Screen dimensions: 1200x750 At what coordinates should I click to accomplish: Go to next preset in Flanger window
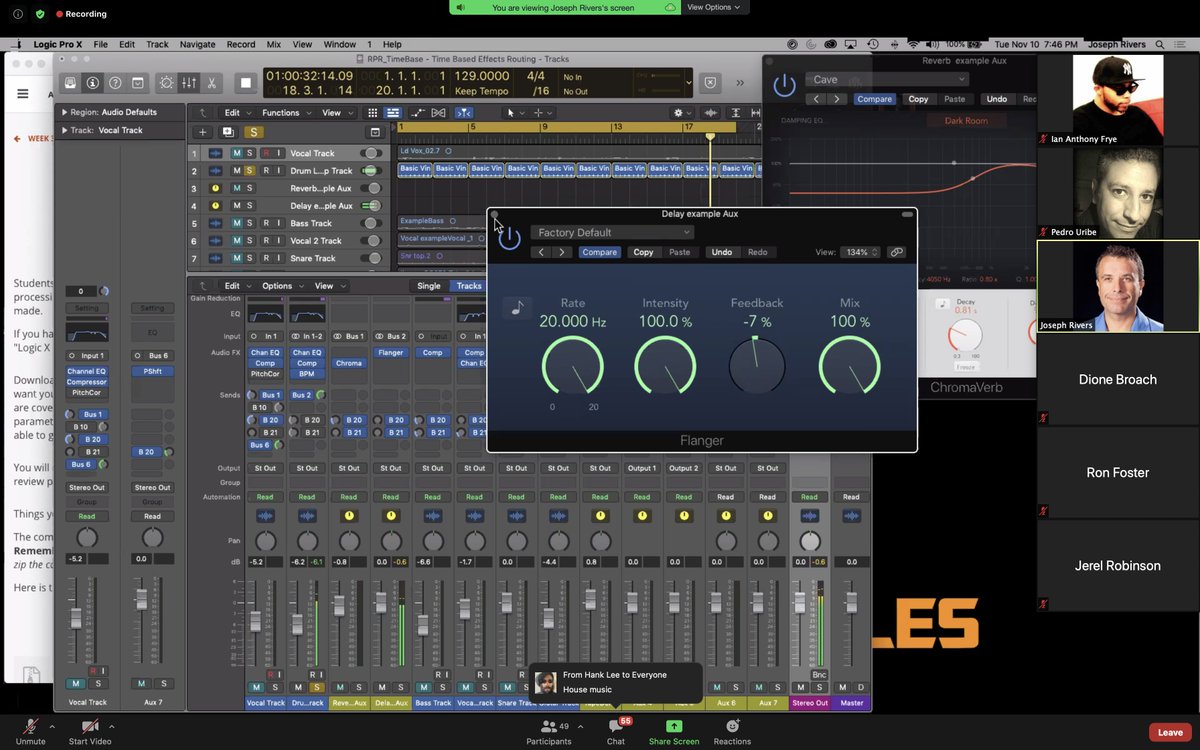click(x=563, y=252)
